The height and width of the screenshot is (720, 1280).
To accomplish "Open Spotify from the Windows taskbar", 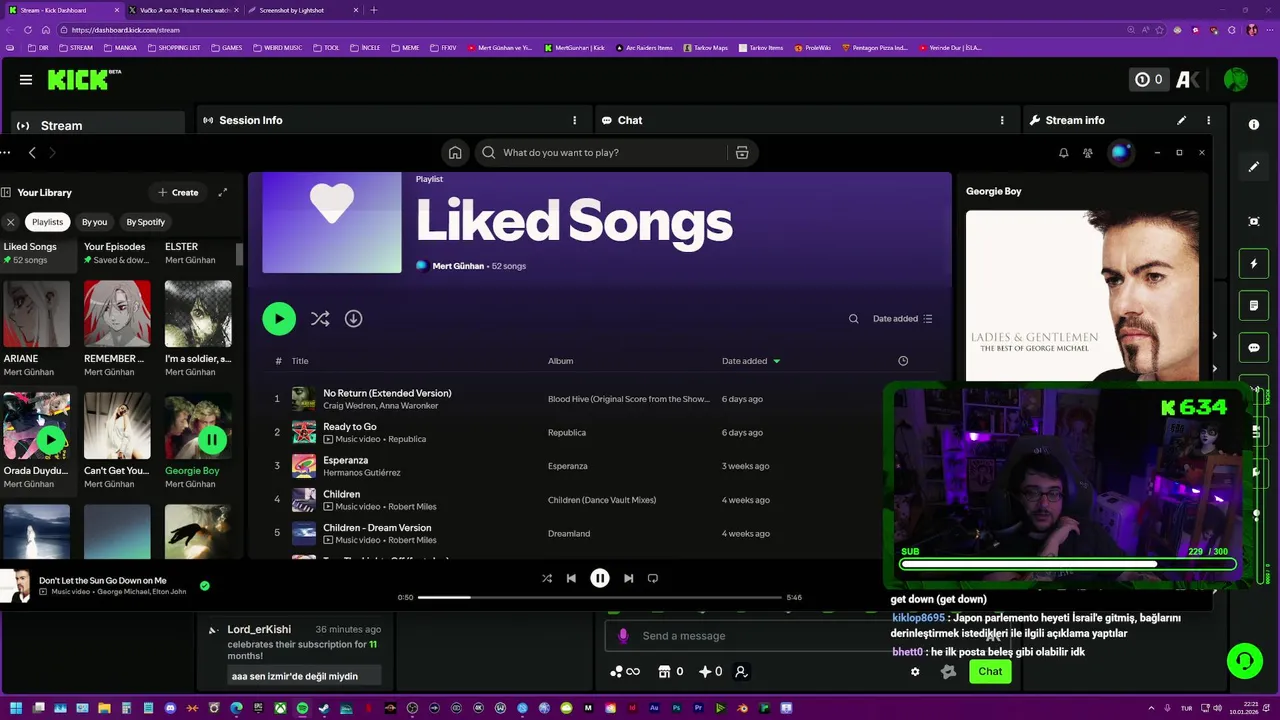I will point(302,708).
